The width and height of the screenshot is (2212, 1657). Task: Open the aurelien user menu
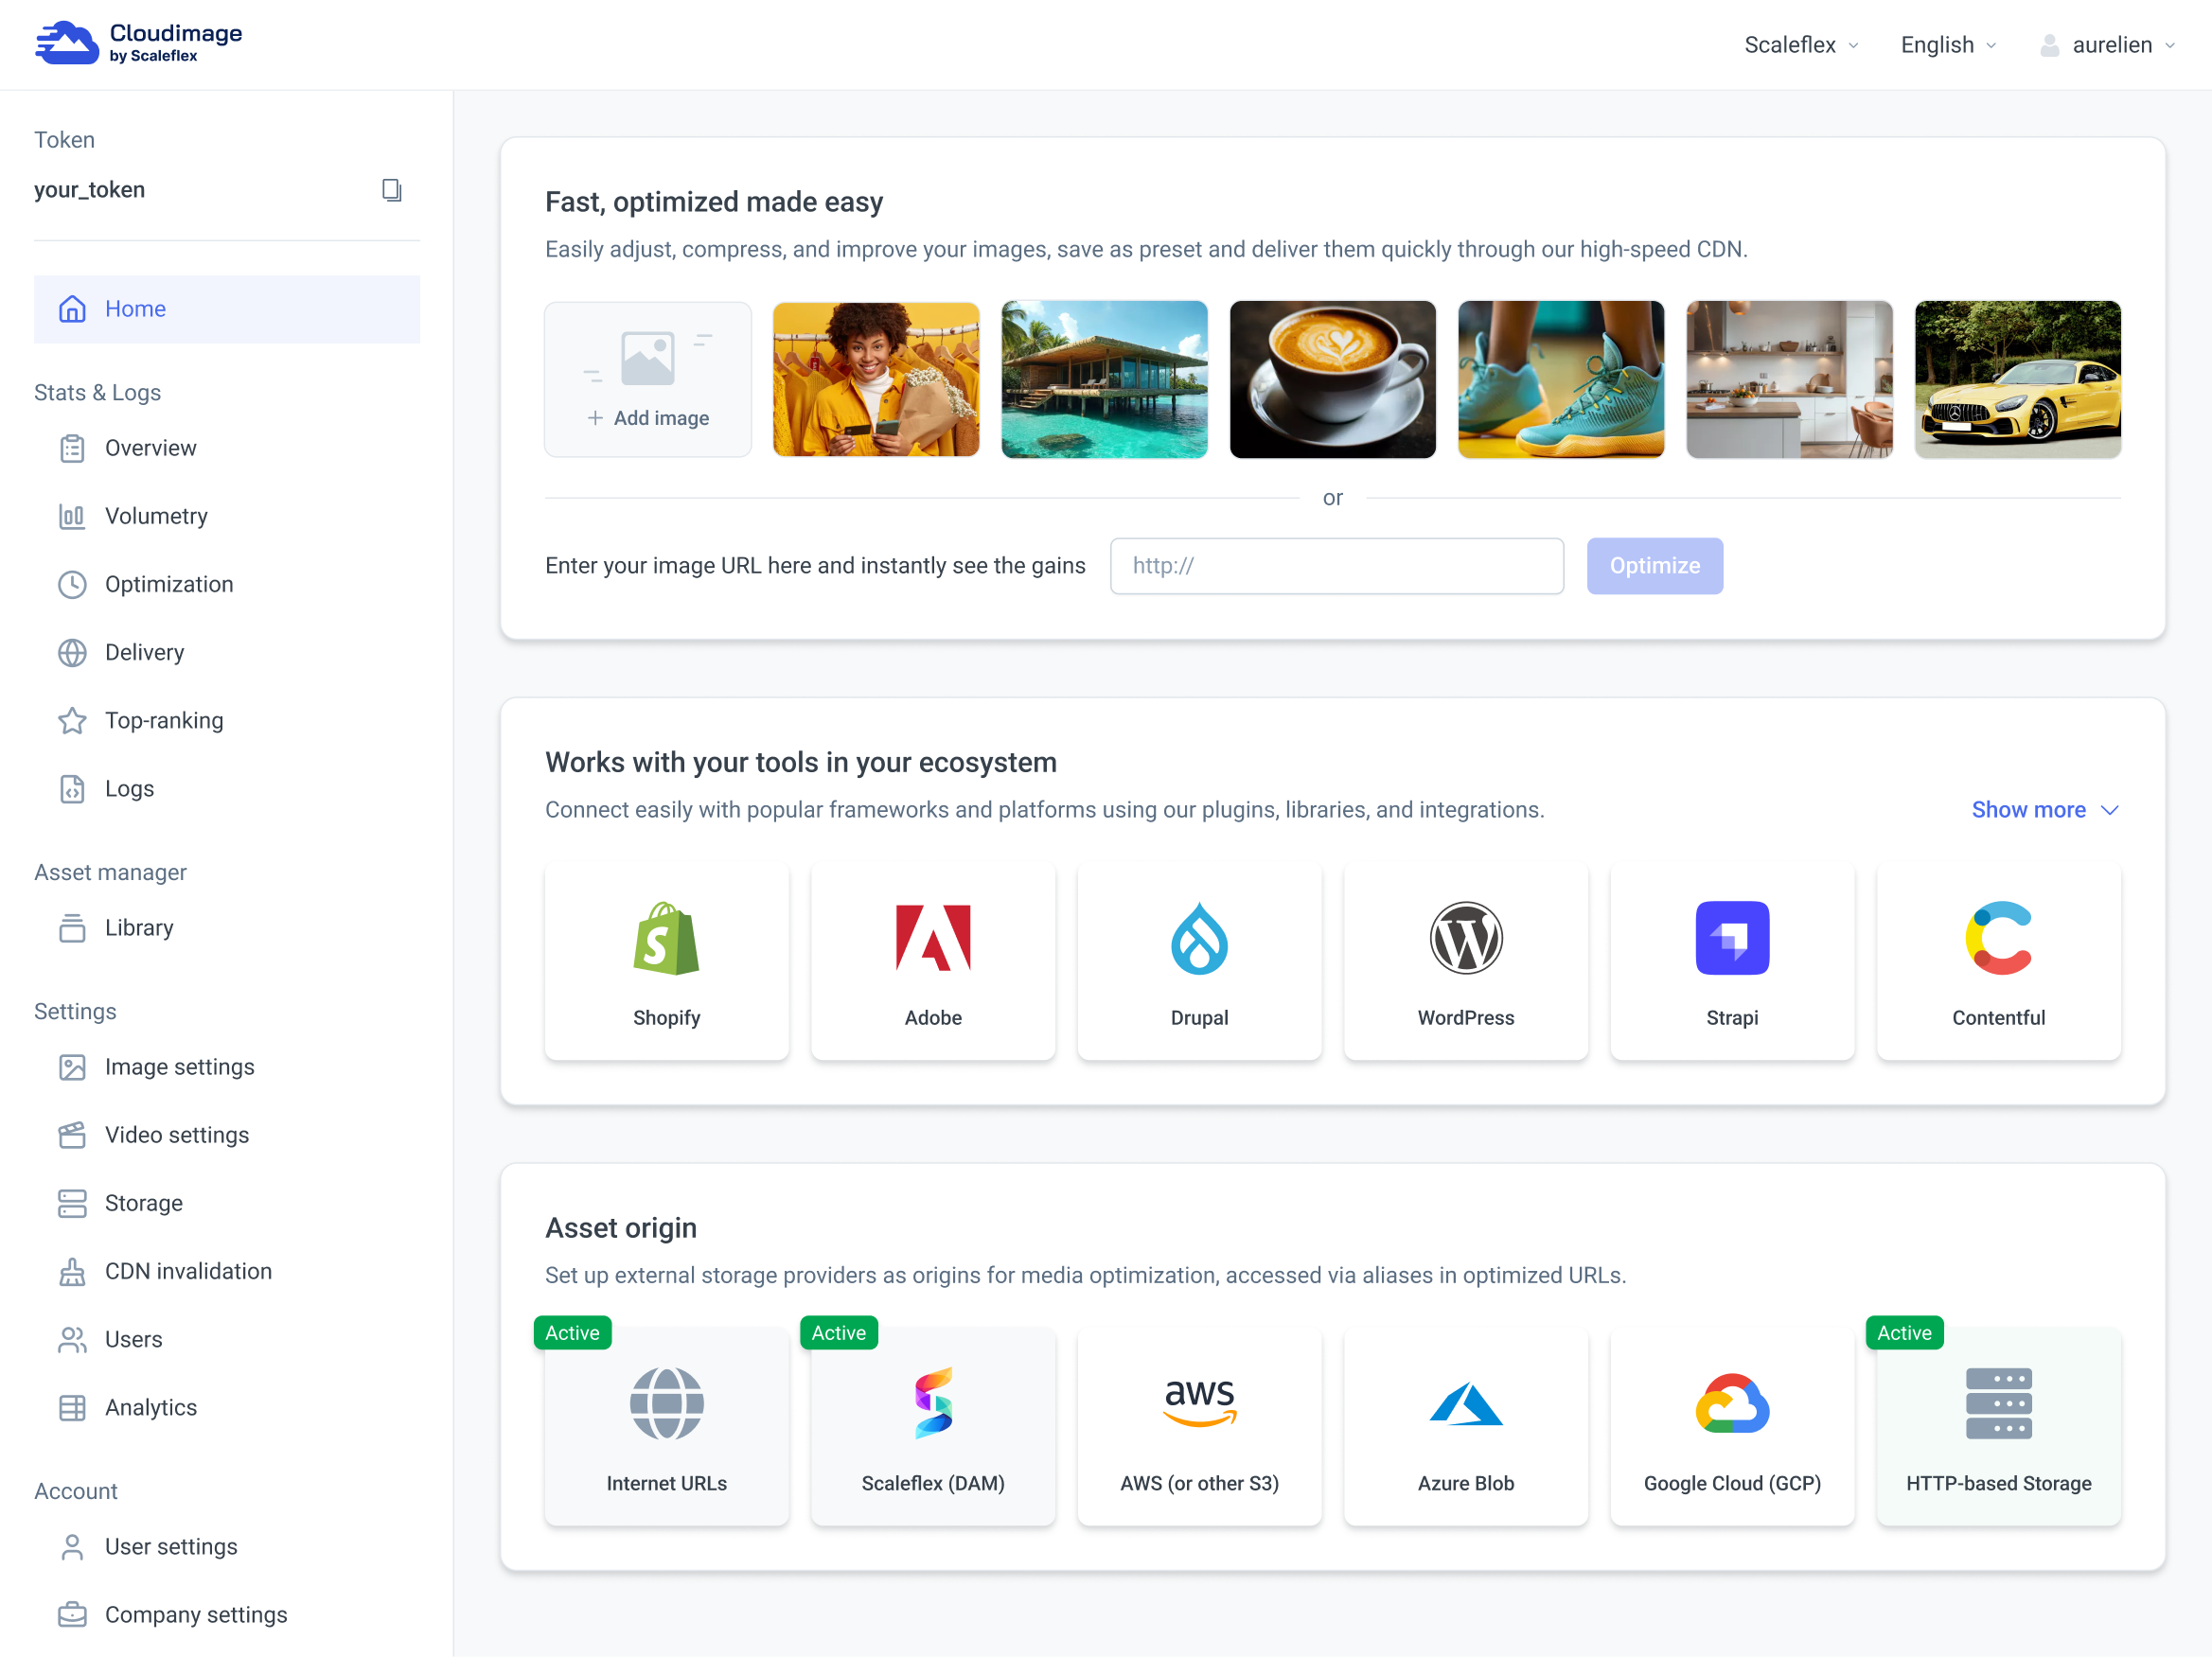point(2108,45)
